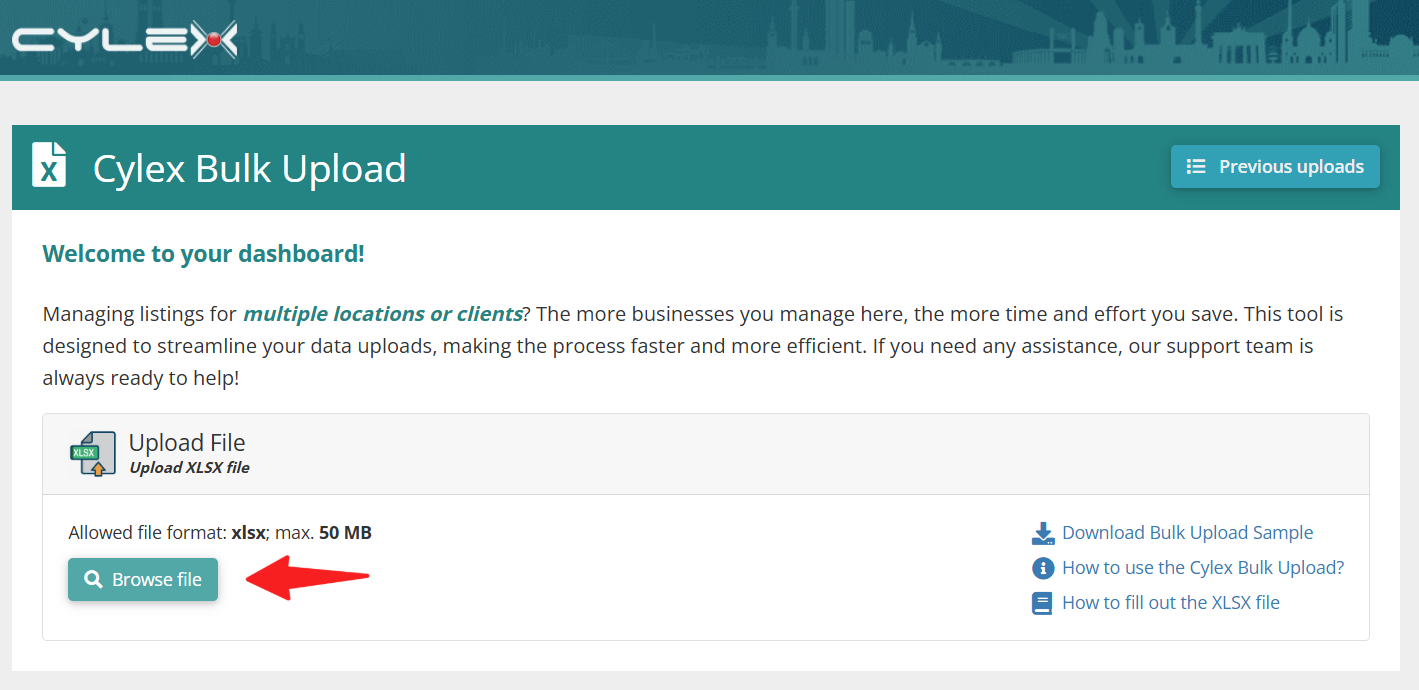This screenshot has height=690, width=1419.
Task: Click the info icon beside How to use
Action: (x=1043, y=568)
